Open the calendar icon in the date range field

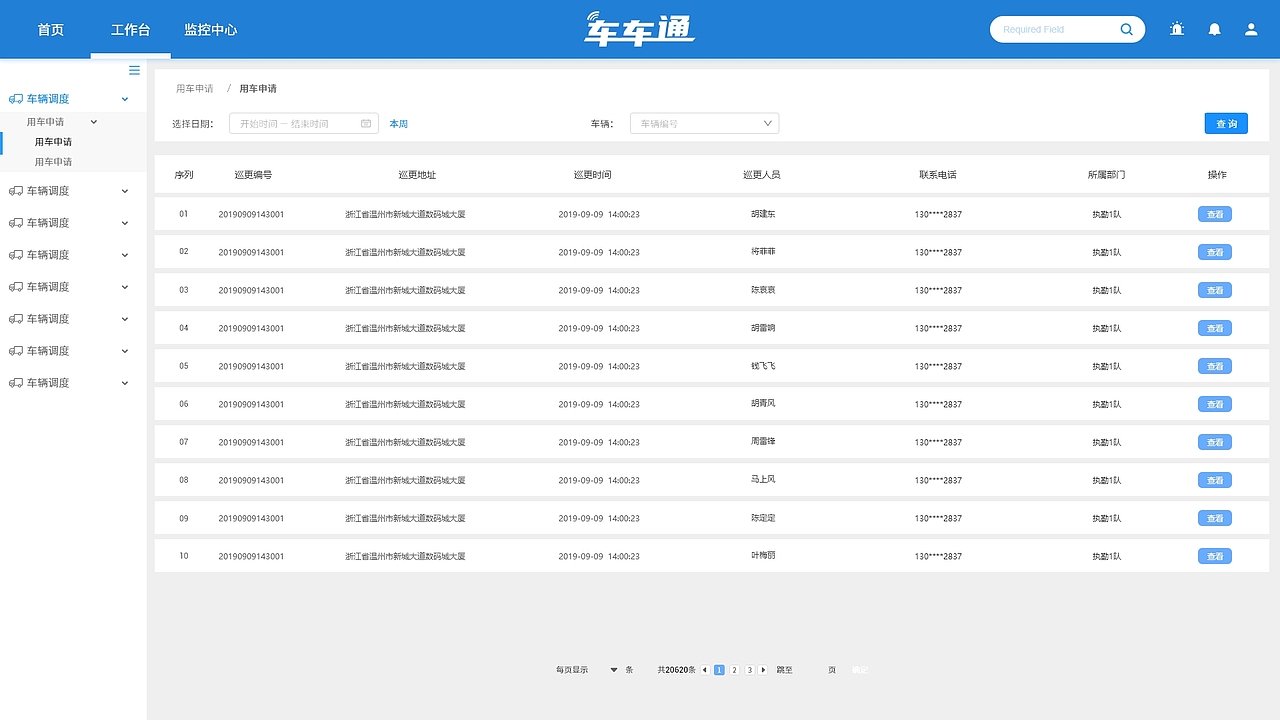(364, 123)
